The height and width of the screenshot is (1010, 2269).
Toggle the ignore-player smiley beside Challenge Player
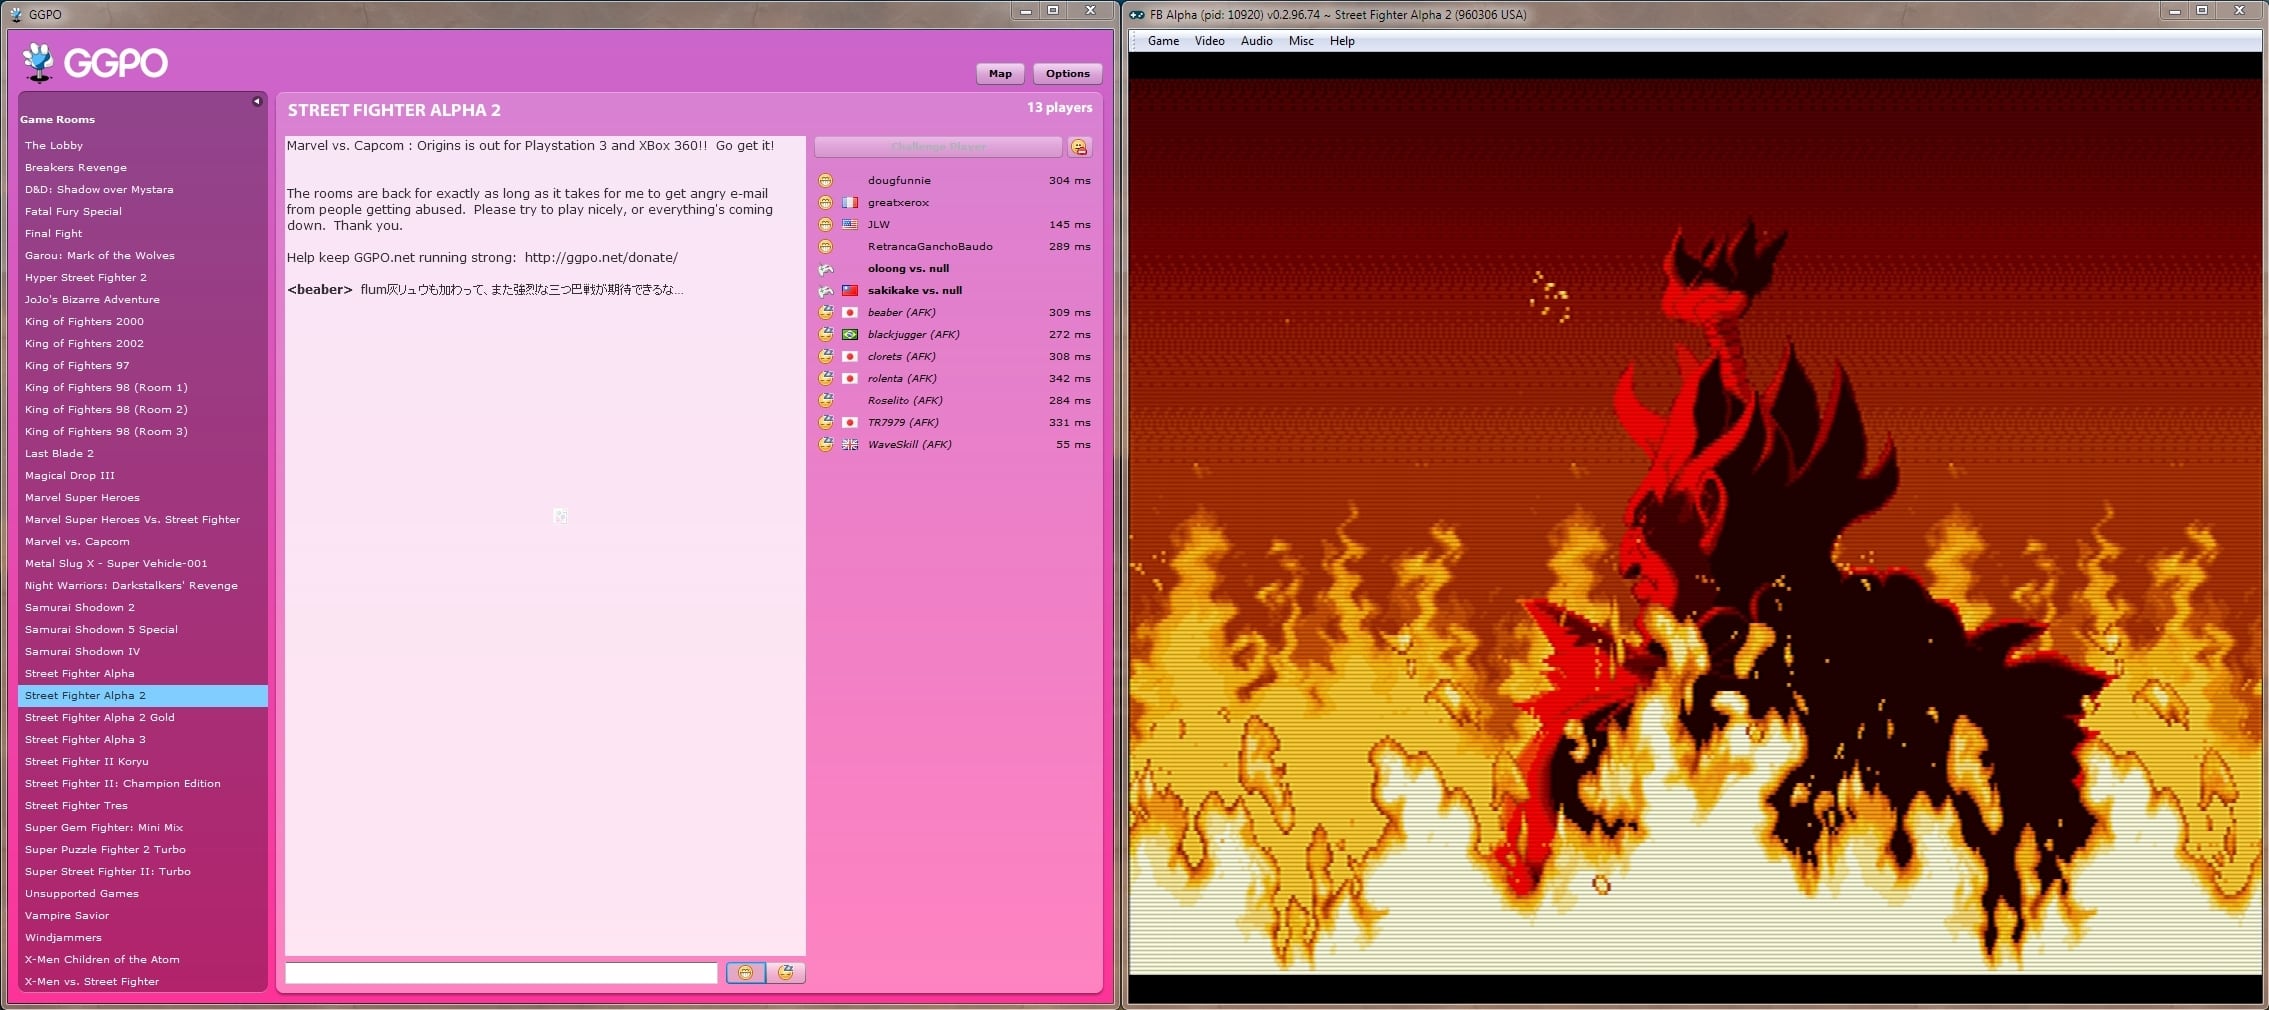click(x=1079, y=146)
